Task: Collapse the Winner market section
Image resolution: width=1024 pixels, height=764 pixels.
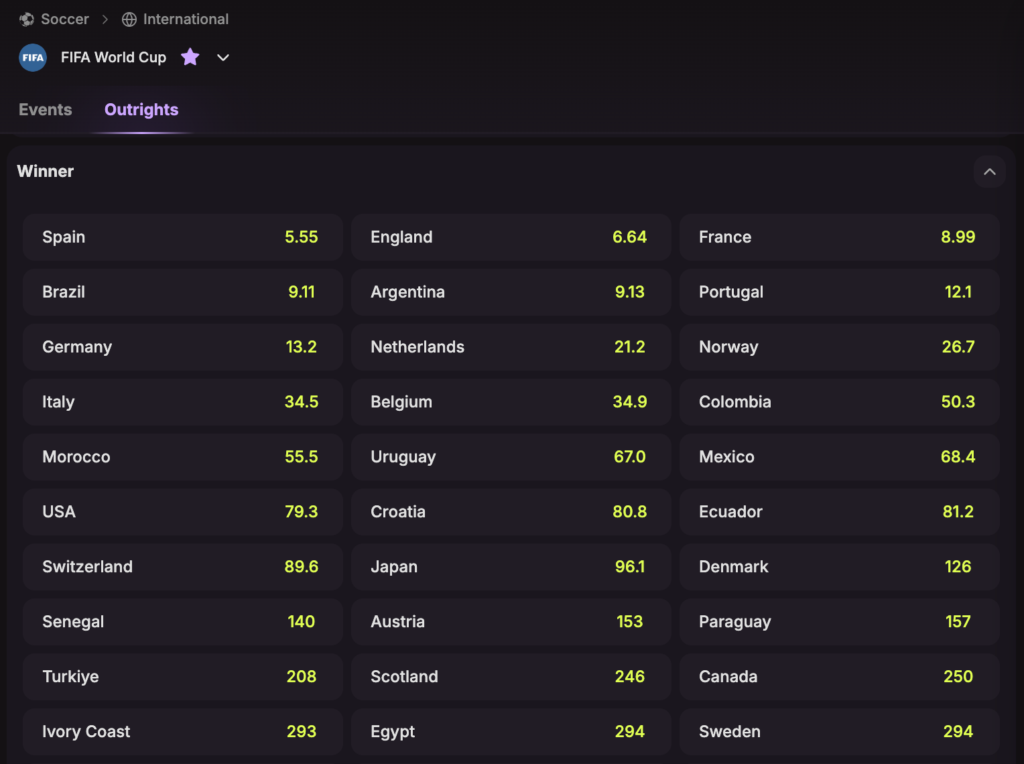Action: (989, 172)
